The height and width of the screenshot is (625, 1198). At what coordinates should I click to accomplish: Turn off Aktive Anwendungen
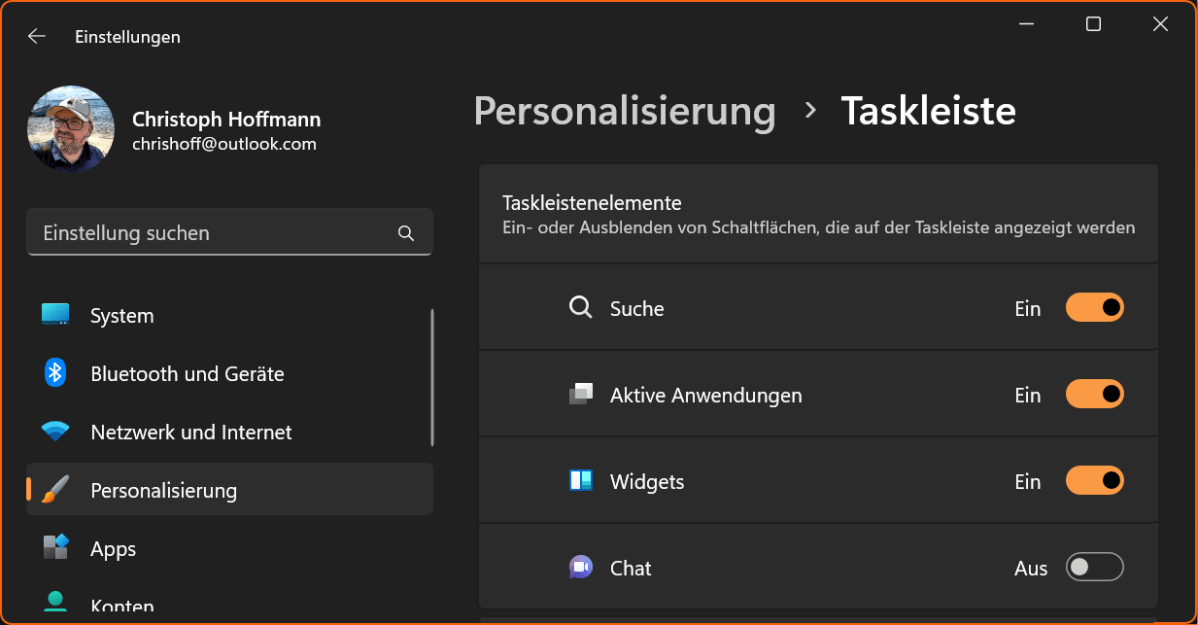click(1094, 394)
